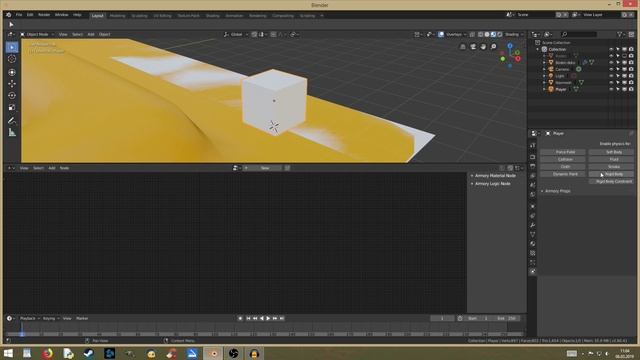Click the Light object icon in outliner
The image size is (640, 360).
coord(551,76)
